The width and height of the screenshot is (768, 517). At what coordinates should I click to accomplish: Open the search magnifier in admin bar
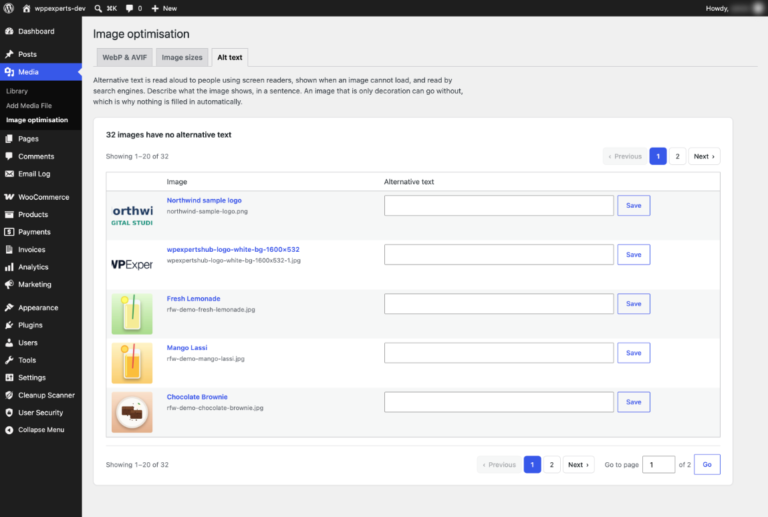[x=98, y=8]
